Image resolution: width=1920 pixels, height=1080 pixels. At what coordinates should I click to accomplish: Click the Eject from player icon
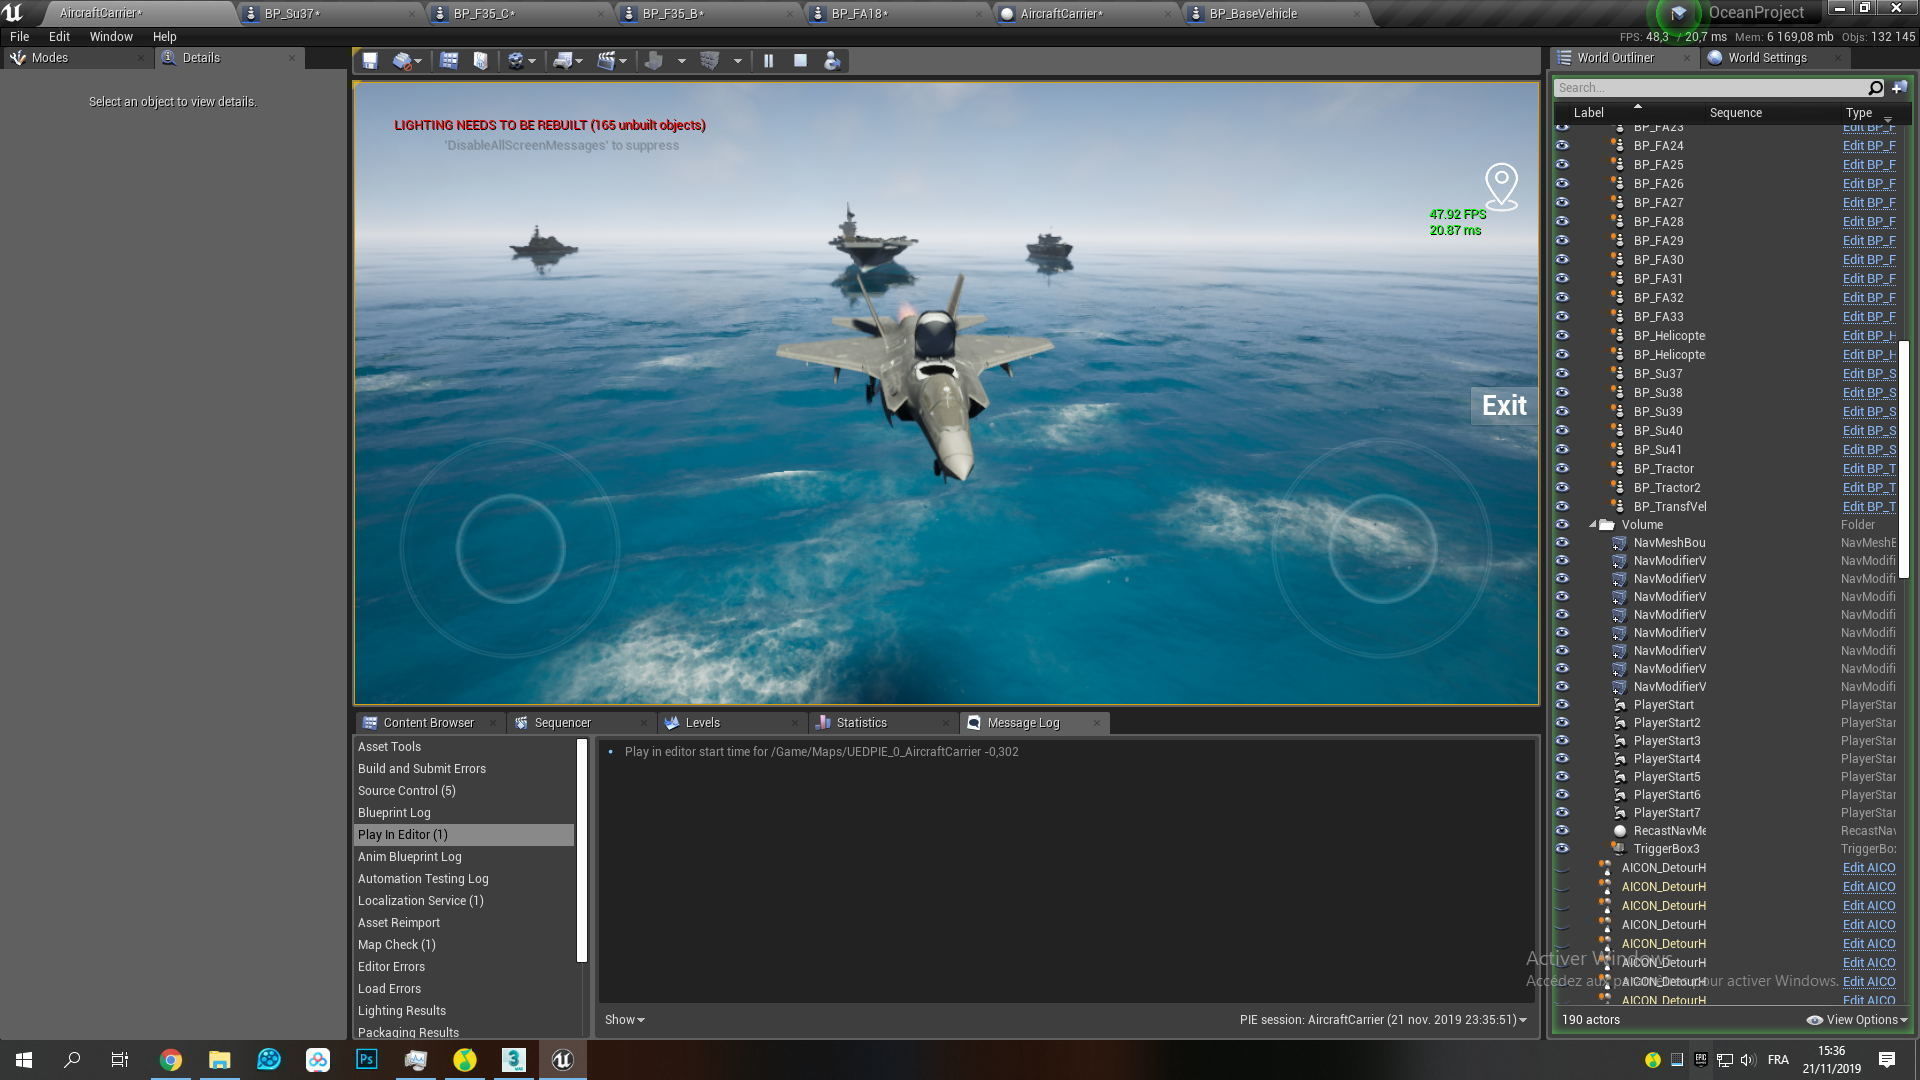[x=832, y=61]
